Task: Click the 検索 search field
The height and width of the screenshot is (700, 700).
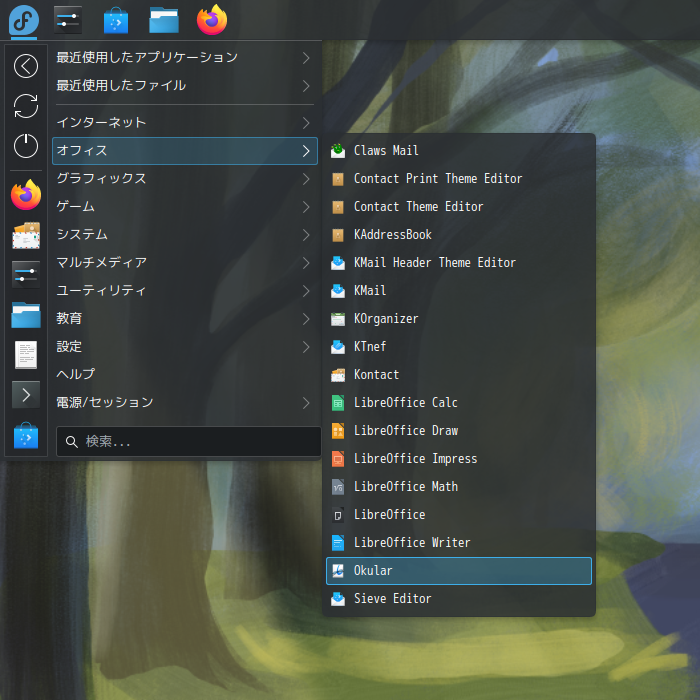Action: (x=188, y=442)
